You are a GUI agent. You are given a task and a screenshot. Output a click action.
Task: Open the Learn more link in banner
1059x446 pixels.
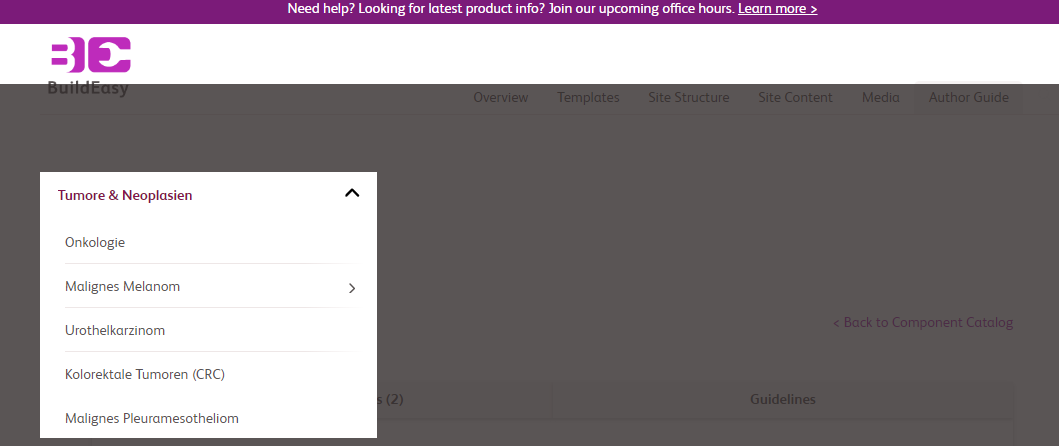click(x=777, y=9)
